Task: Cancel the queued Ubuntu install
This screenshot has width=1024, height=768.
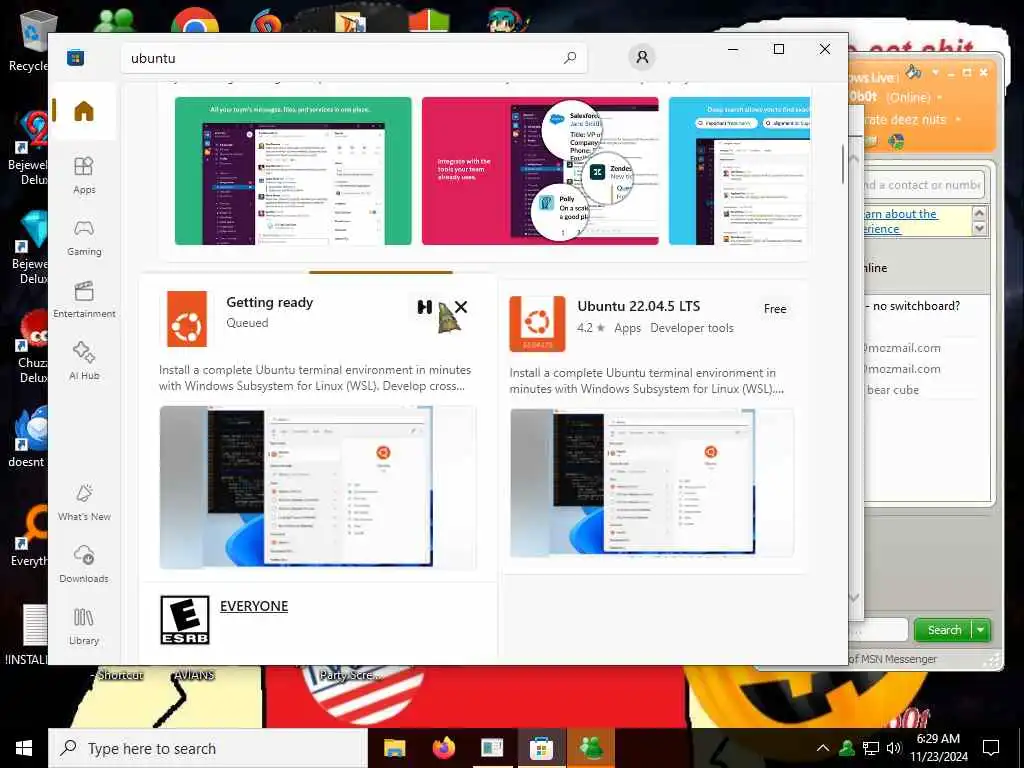Action: click(461, 307)
